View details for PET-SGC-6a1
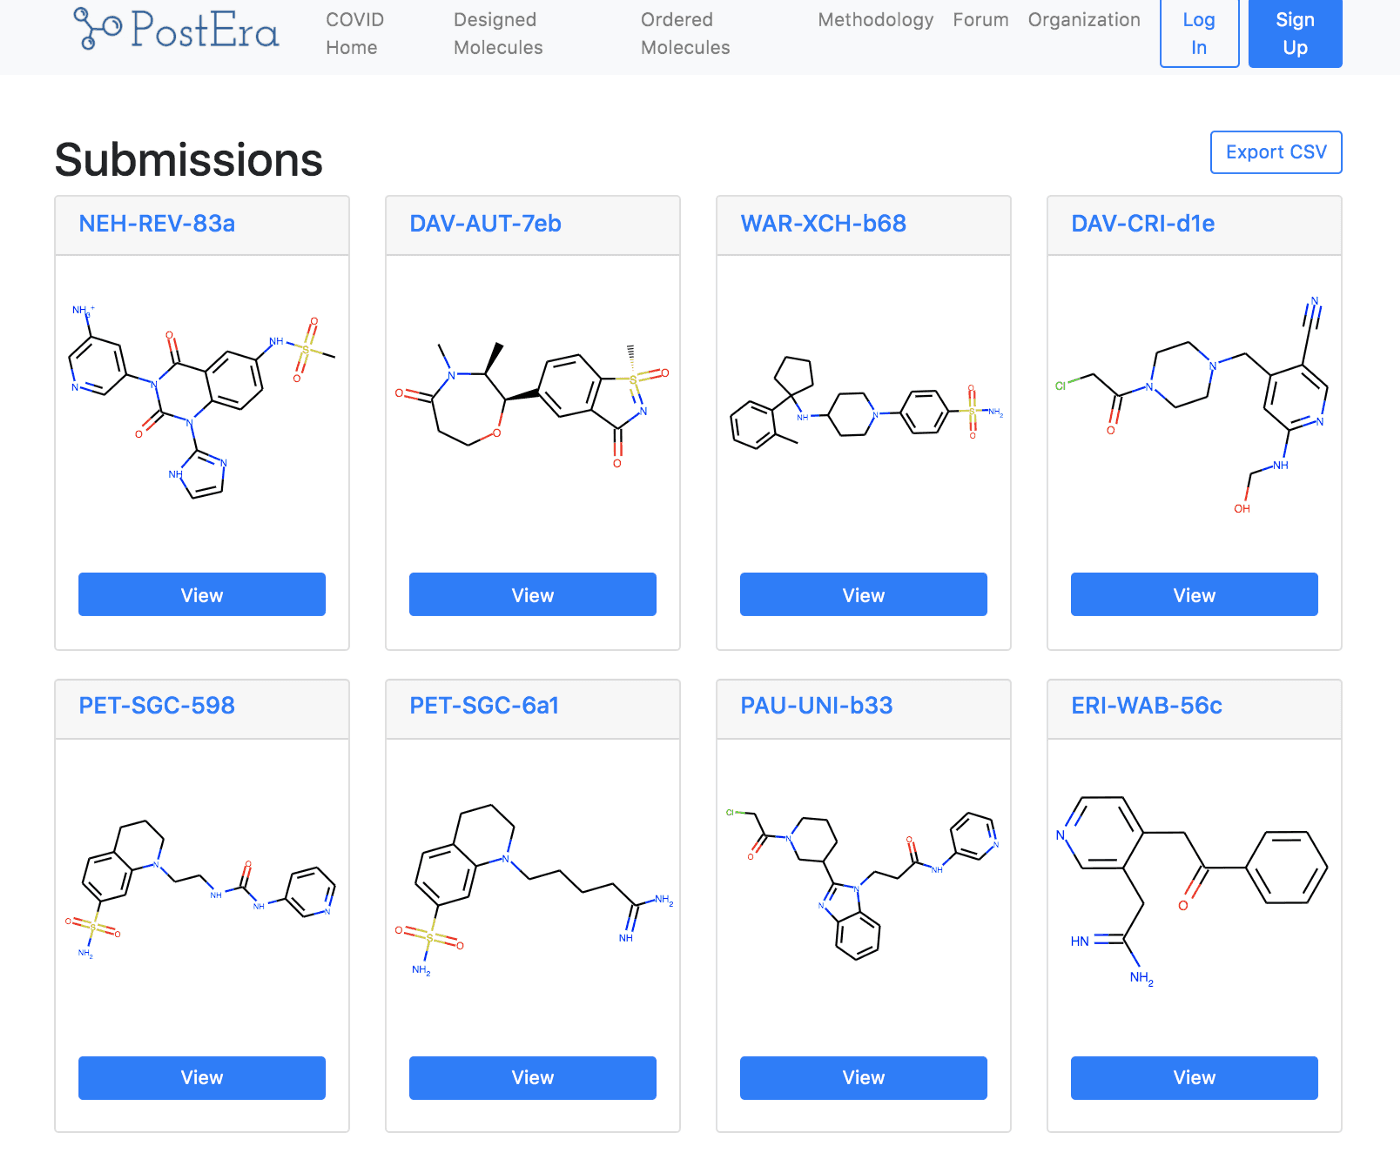This screenshot has width=1400, height=1152. (532, 1077)
